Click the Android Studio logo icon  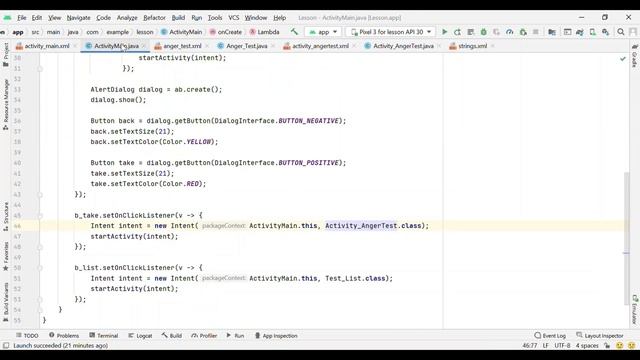(x=7, y=18)
